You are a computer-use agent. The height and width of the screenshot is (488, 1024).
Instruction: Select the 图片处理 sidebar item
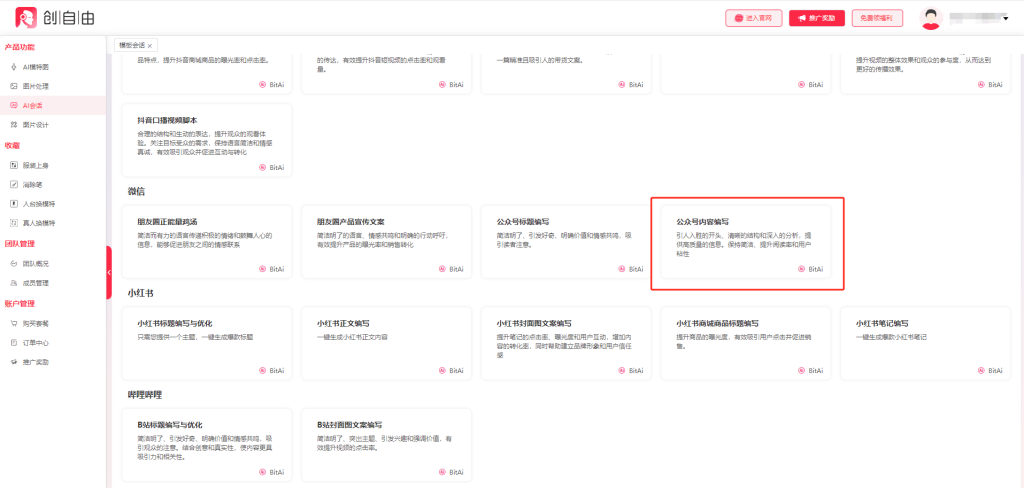pos(34,86)
